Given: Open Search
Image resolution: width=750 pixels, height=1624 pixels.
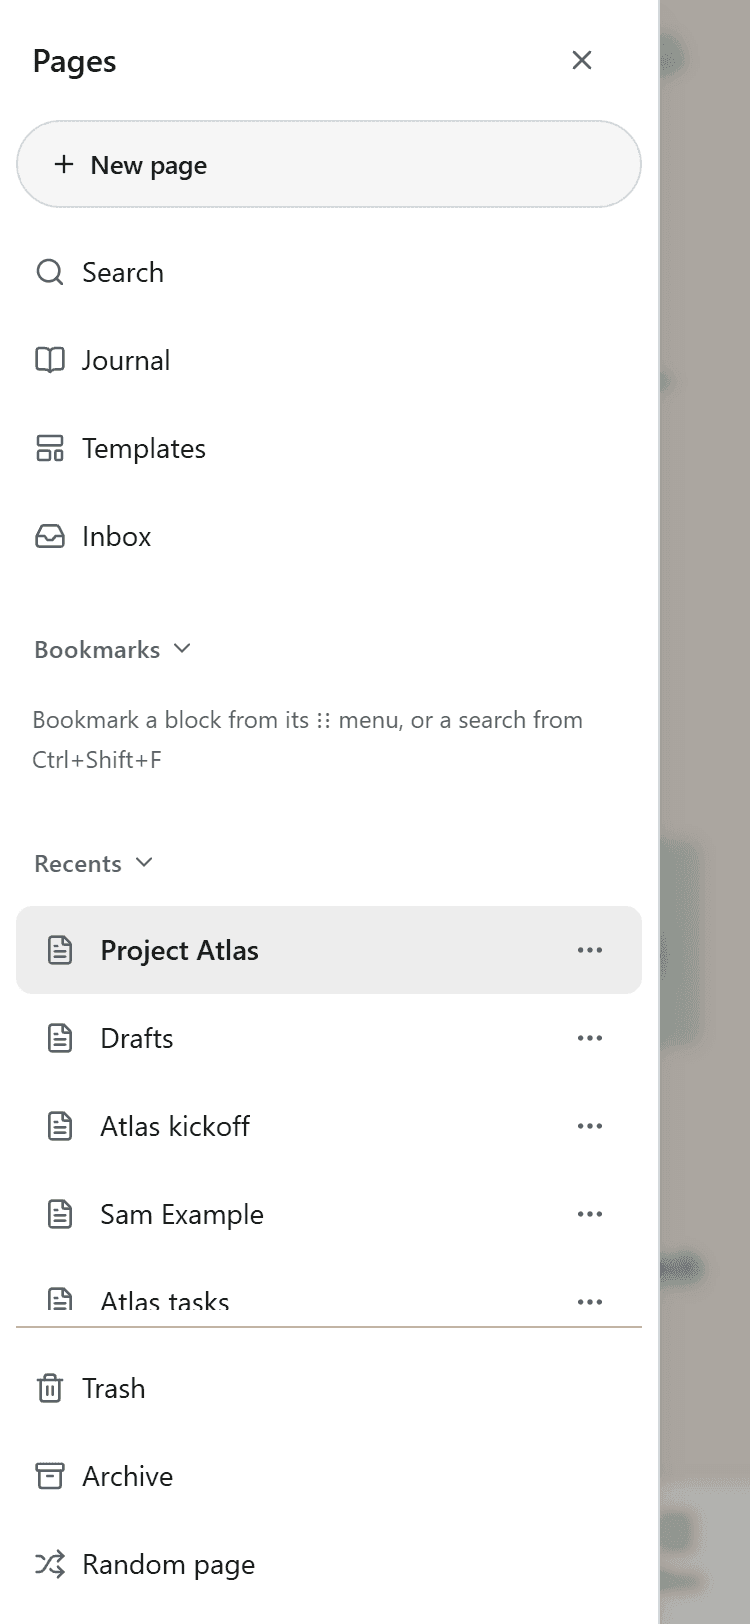Looking at the screenshot, I should pos(329,272).
